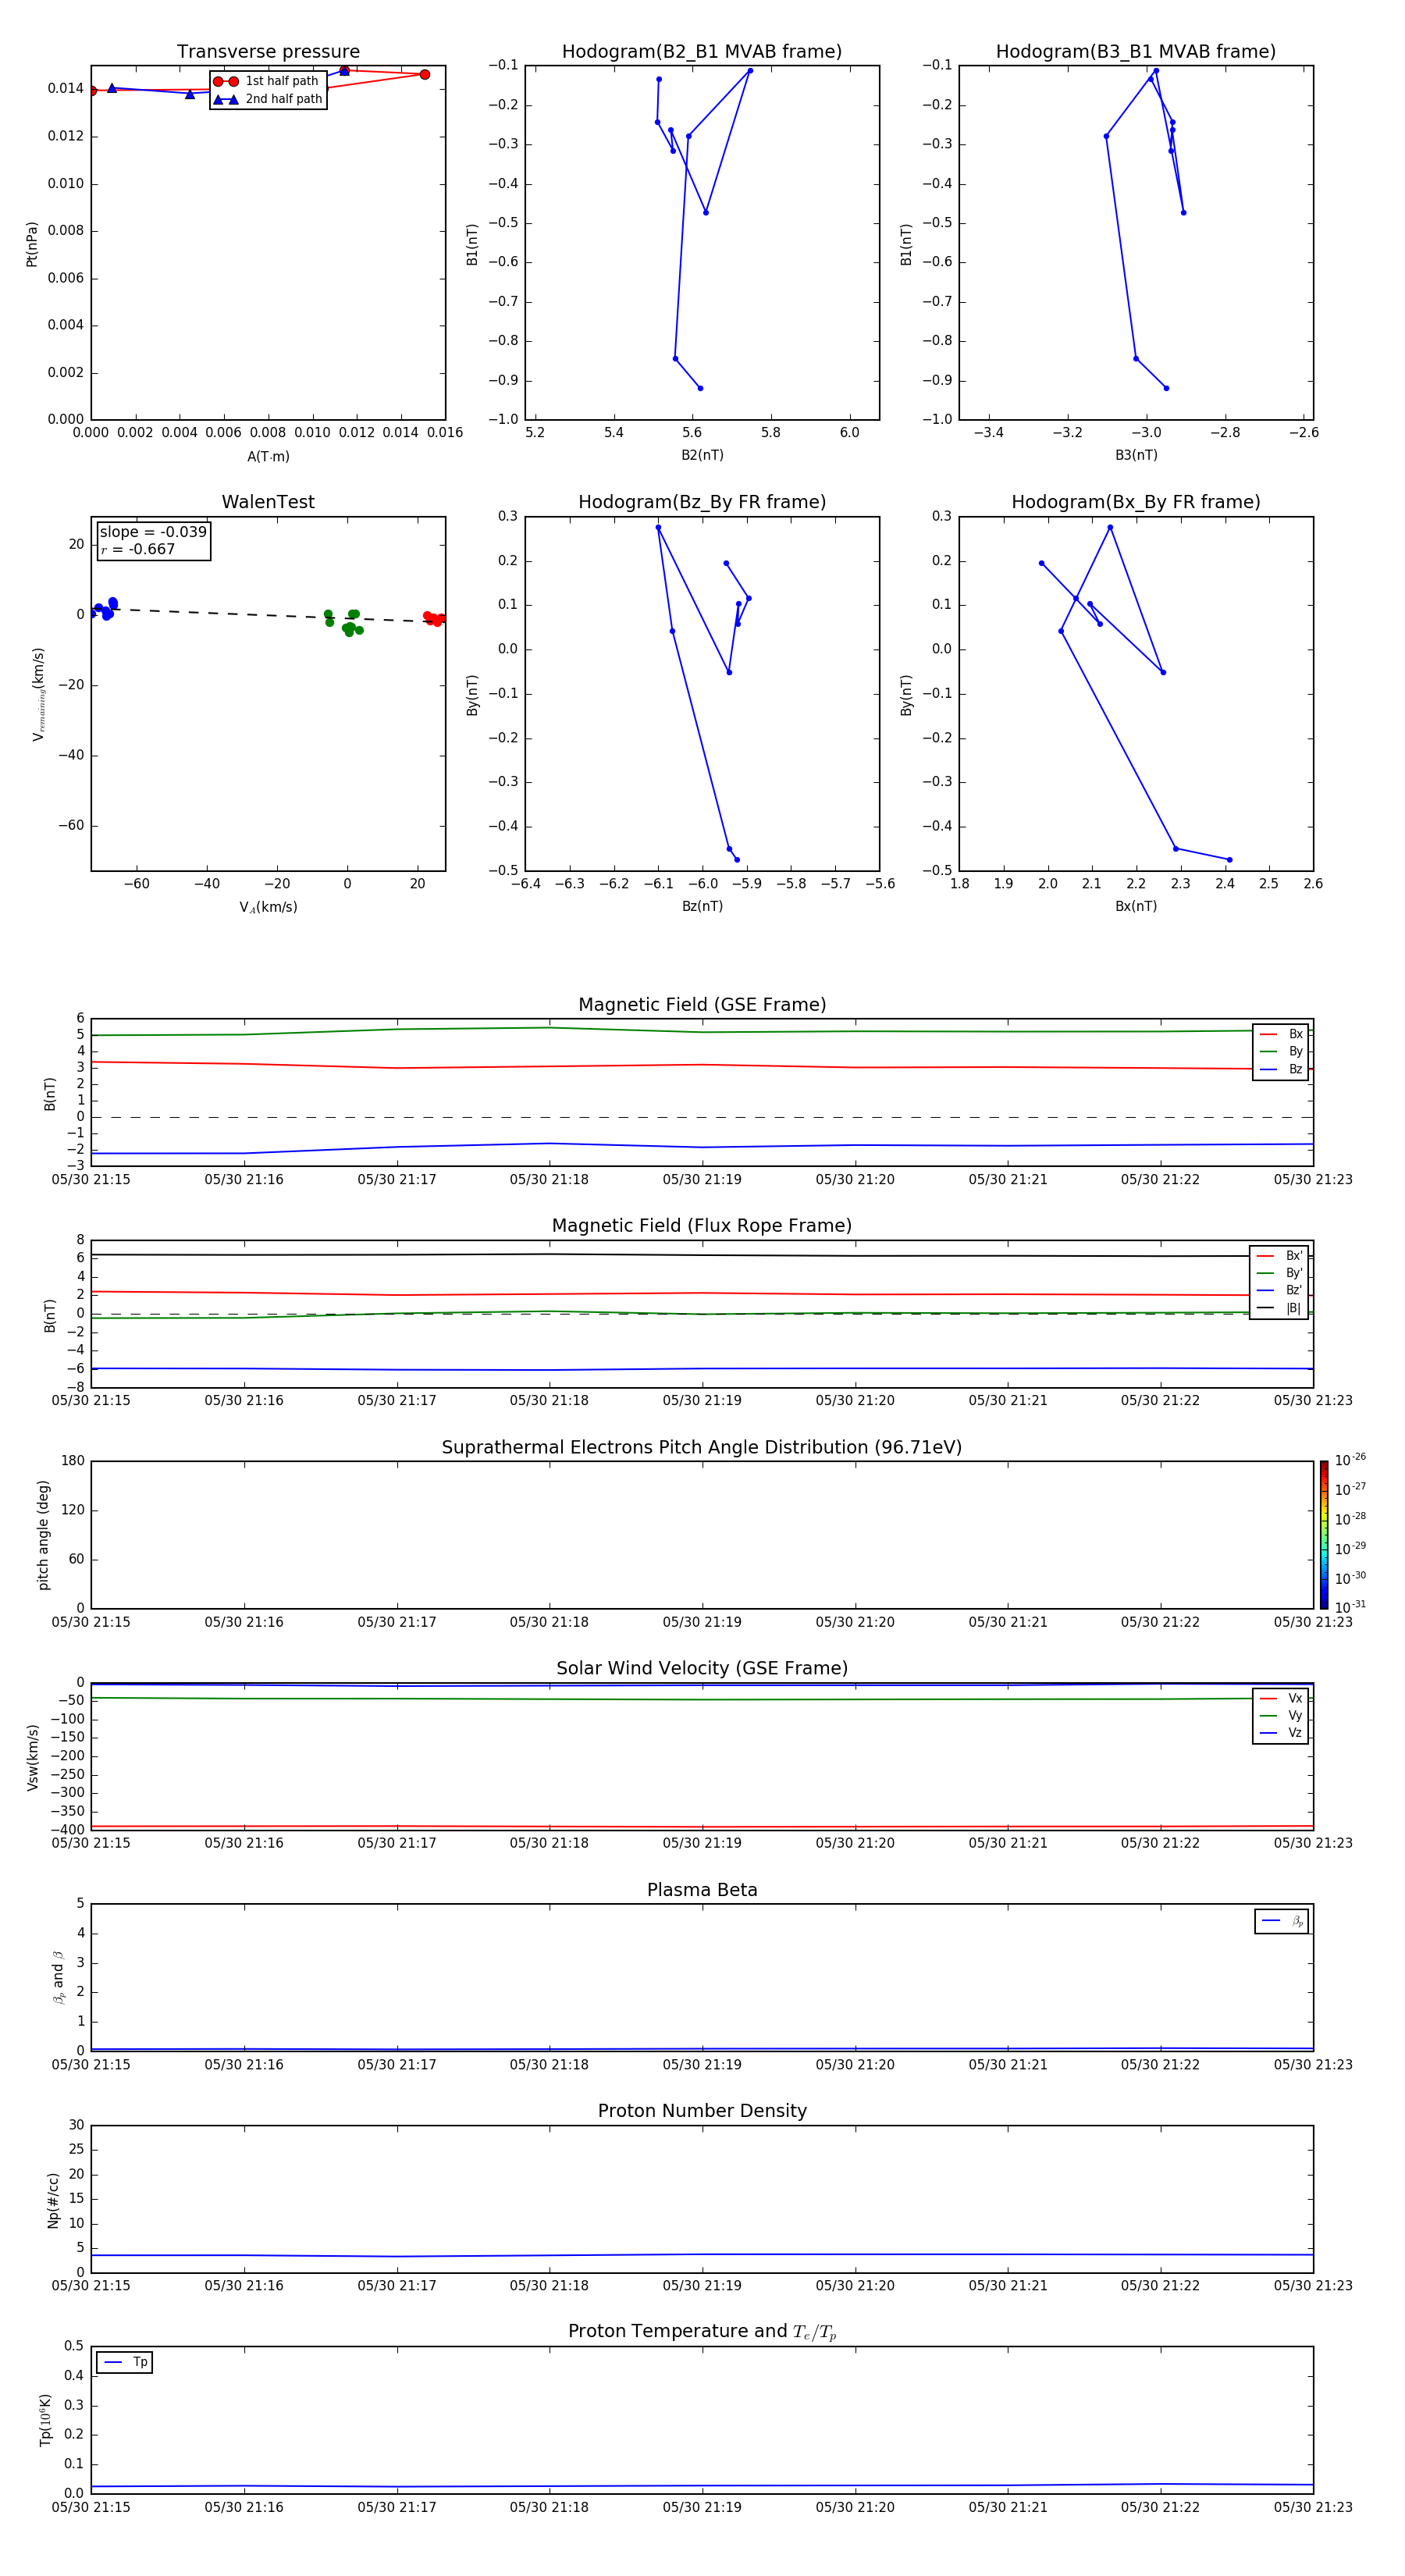
Task: Click the Pt(nPa) y-axis label
Action: click(32, 244)
